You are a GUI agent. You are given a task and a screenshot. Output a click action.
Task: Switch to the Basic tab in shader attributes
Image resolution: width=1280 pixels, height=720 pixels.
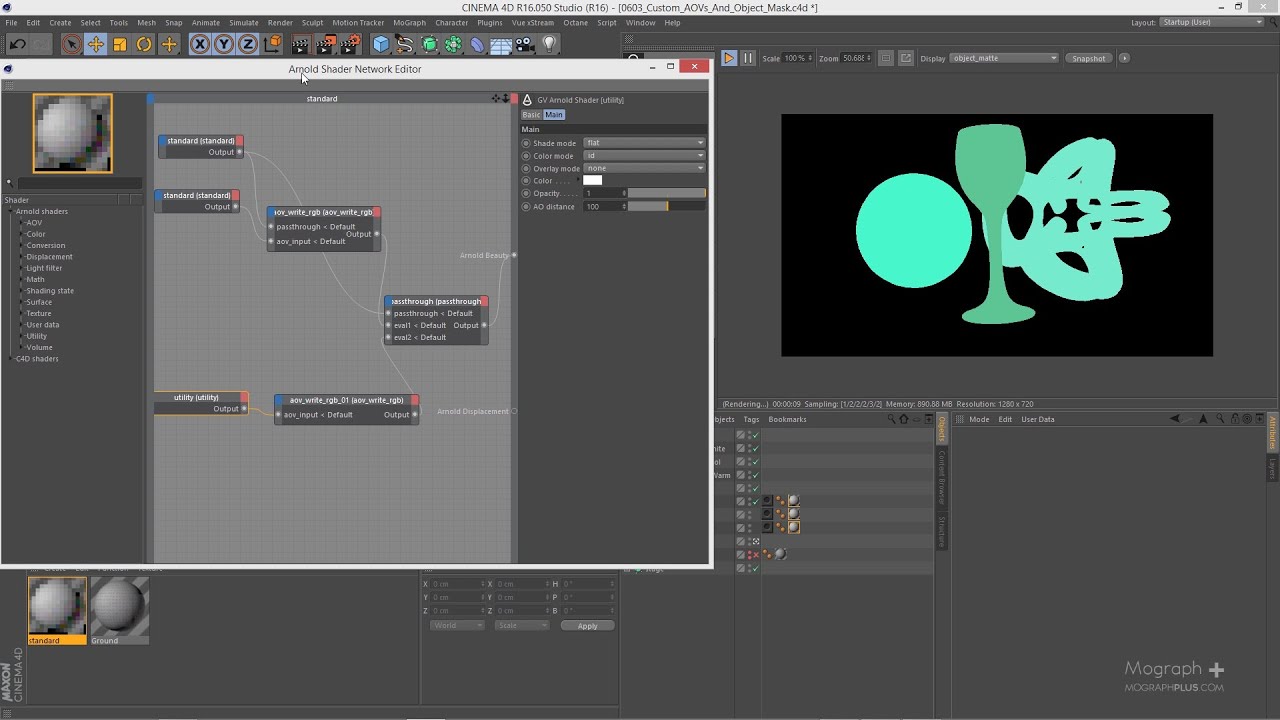coord(531,115)
